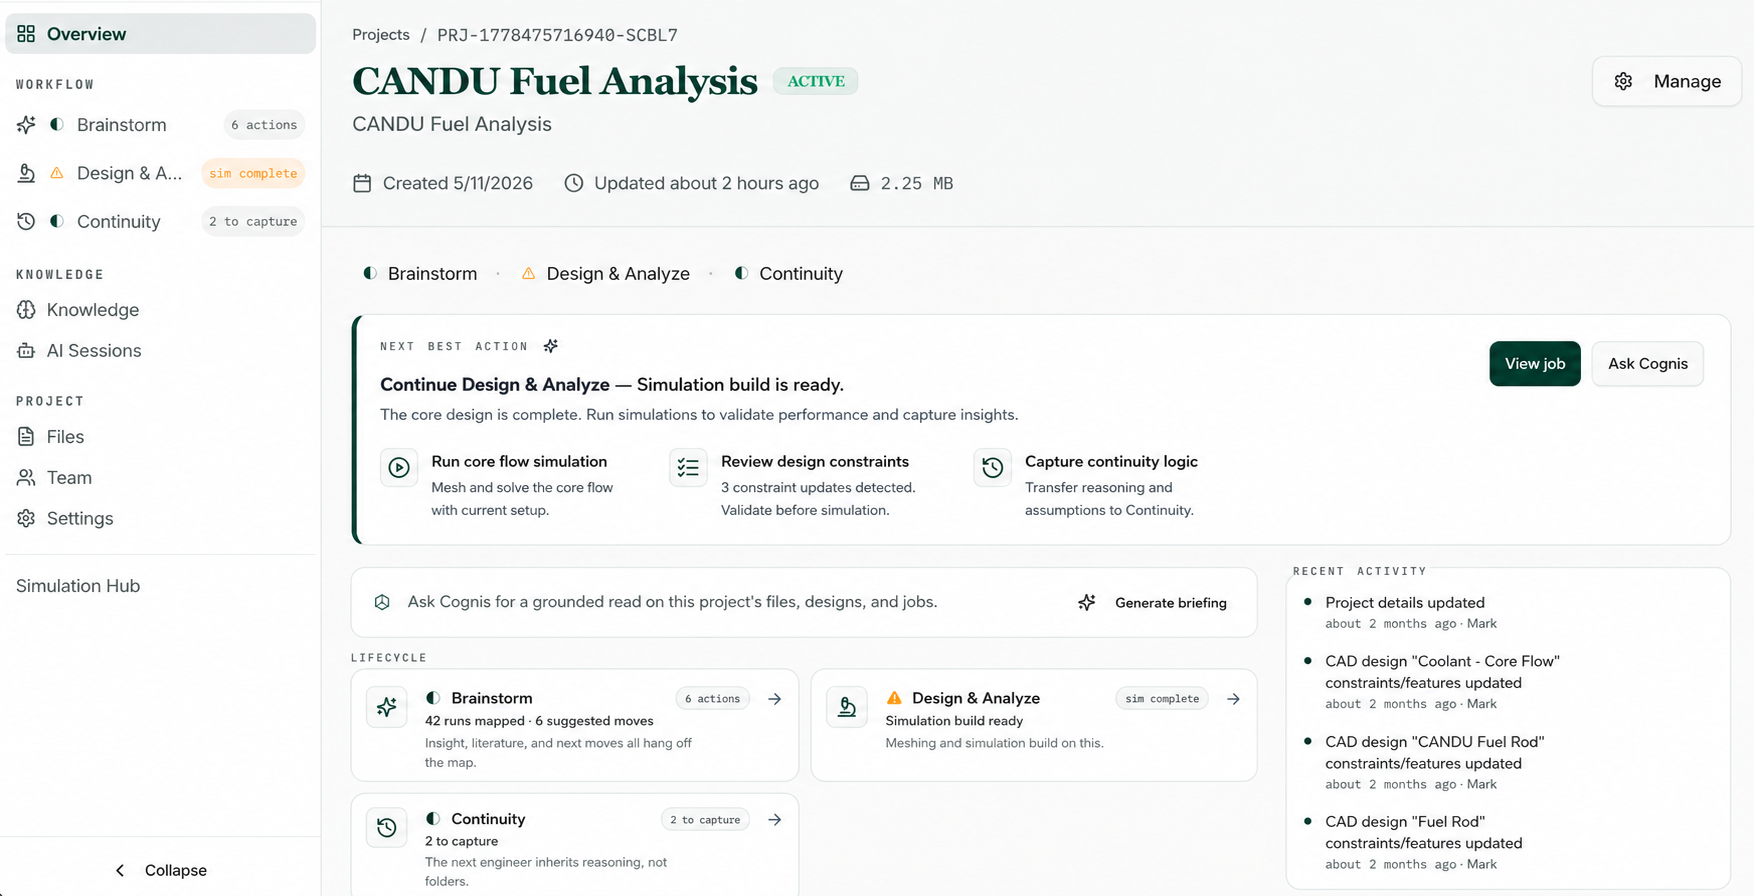This screenshot has height=896, width=1754.
Task: Collapse the sidebar
Action: pyautogui.click(x=160, y=870)
